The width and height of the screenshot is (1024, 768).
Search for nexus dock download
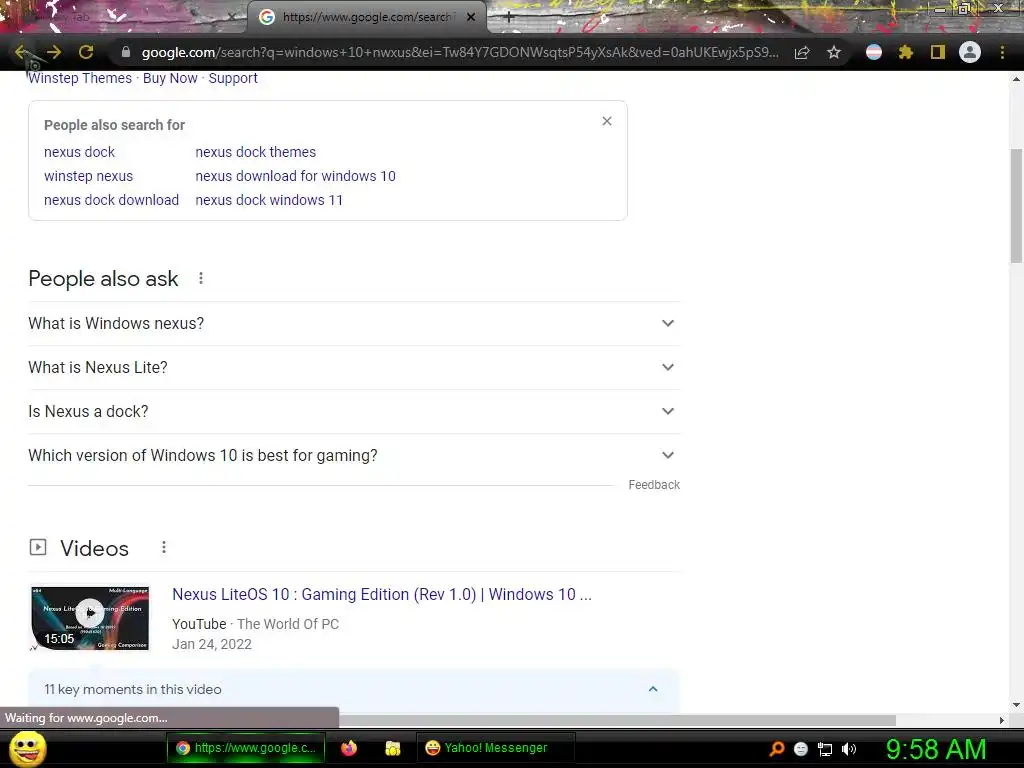(111, 200)
